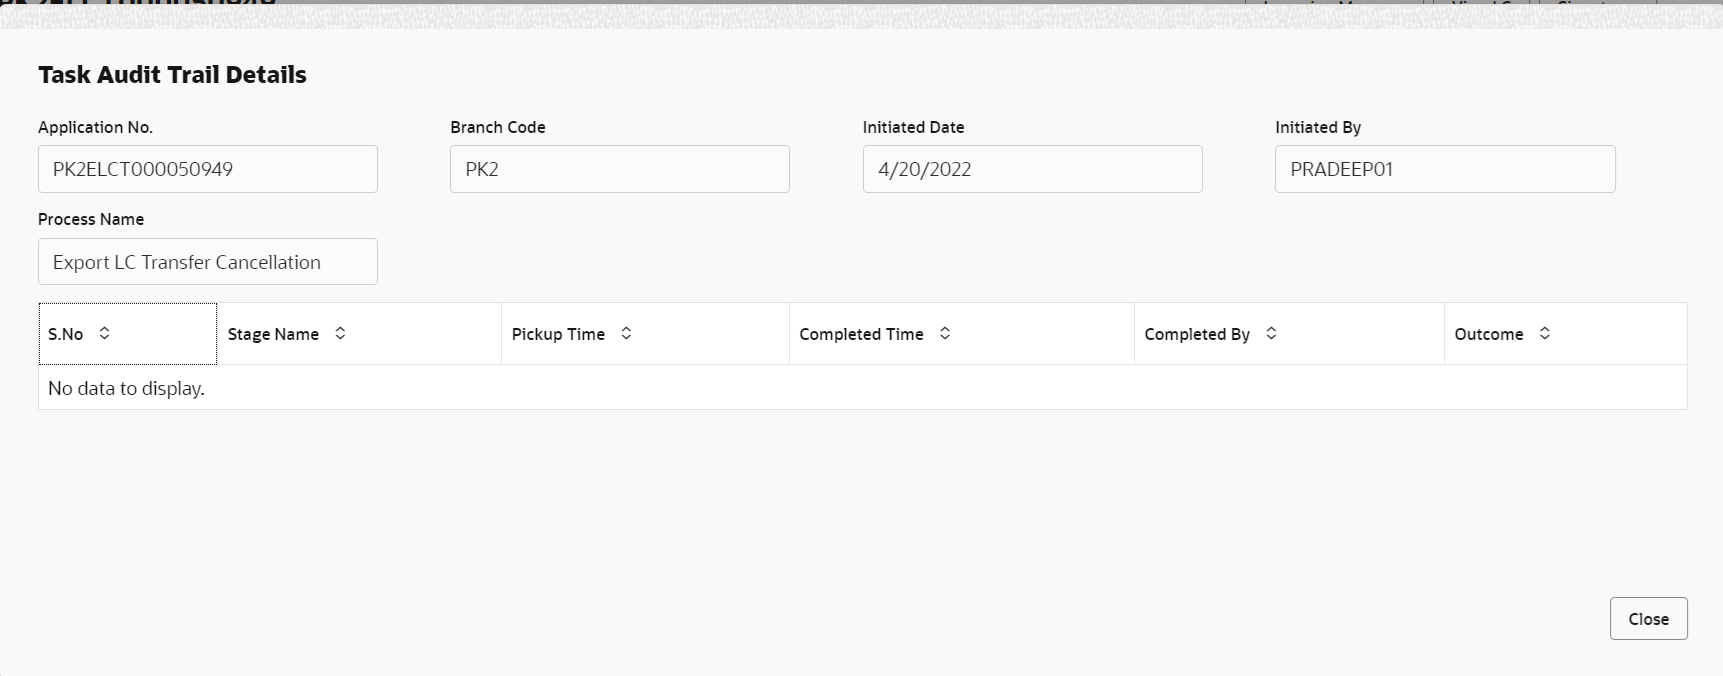
Task: Click the Task Audit Trail Details heading
Action: [172, 75]
